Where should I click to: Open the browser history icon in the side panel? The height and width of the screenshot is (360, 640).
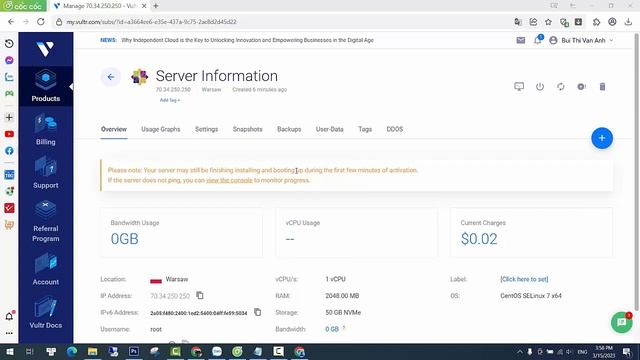[x=9, y=44]
